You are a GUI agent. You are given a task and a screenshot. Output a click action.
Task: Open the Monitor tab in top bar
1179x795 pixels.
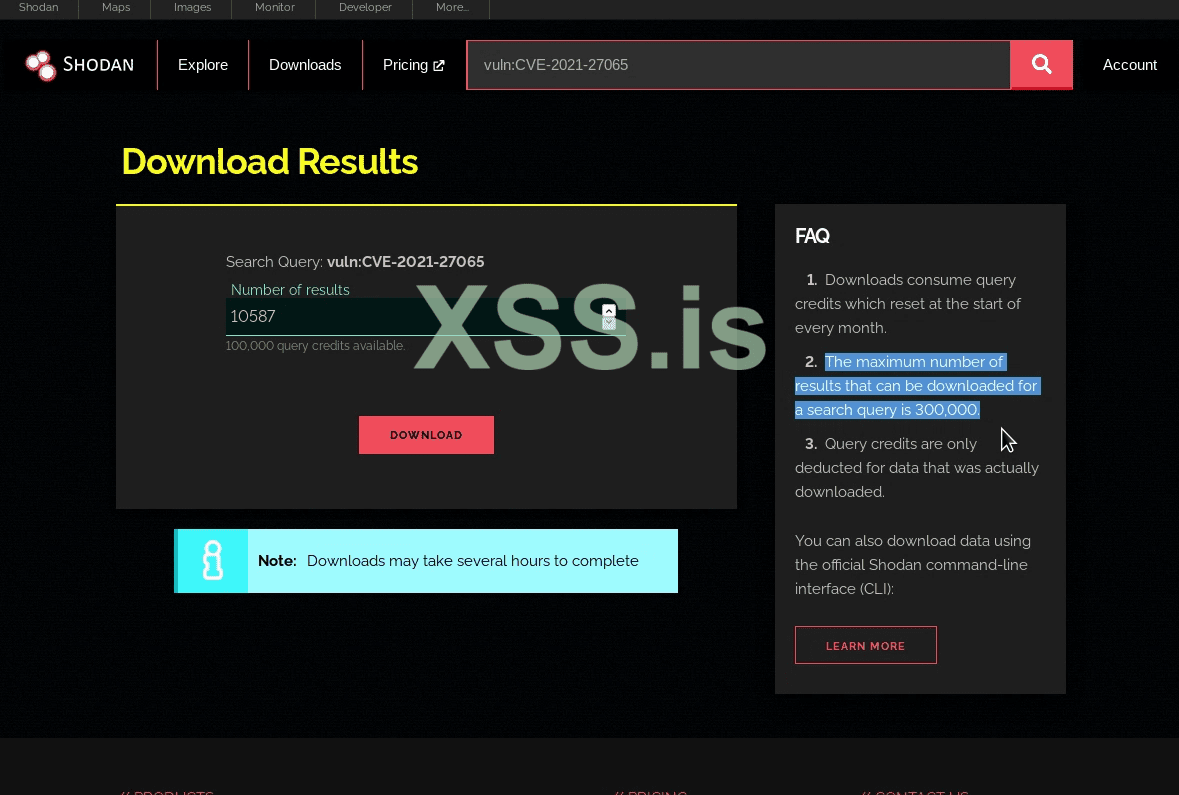[x=274, y=8]
